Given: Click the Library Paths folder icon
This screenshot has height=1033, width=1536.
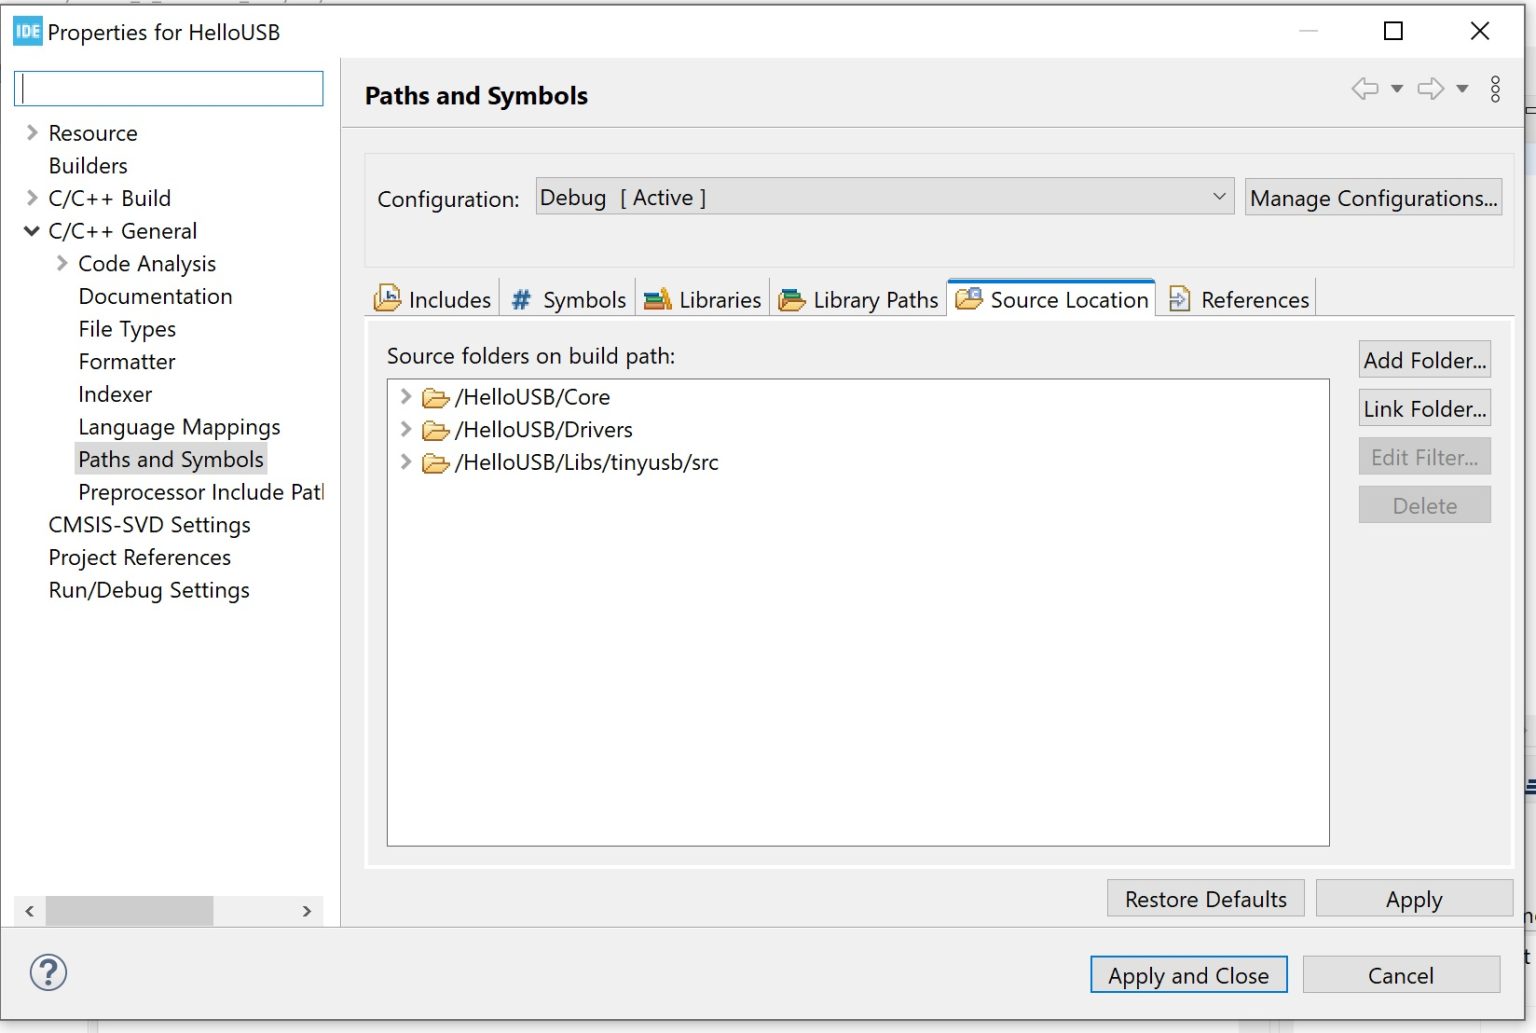Looking at the screenshot, I should 793,298.
